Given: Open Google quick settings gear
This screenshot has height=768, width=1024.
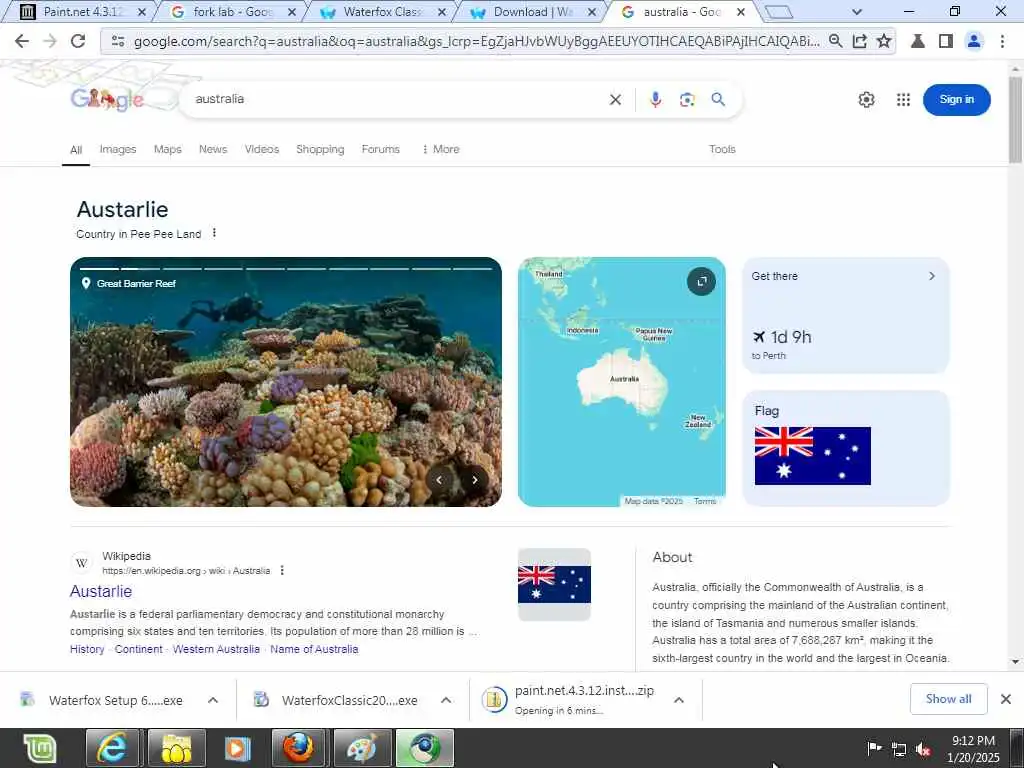Looking at the screenshot, I should pyautogui.click(x=867, y=99).
